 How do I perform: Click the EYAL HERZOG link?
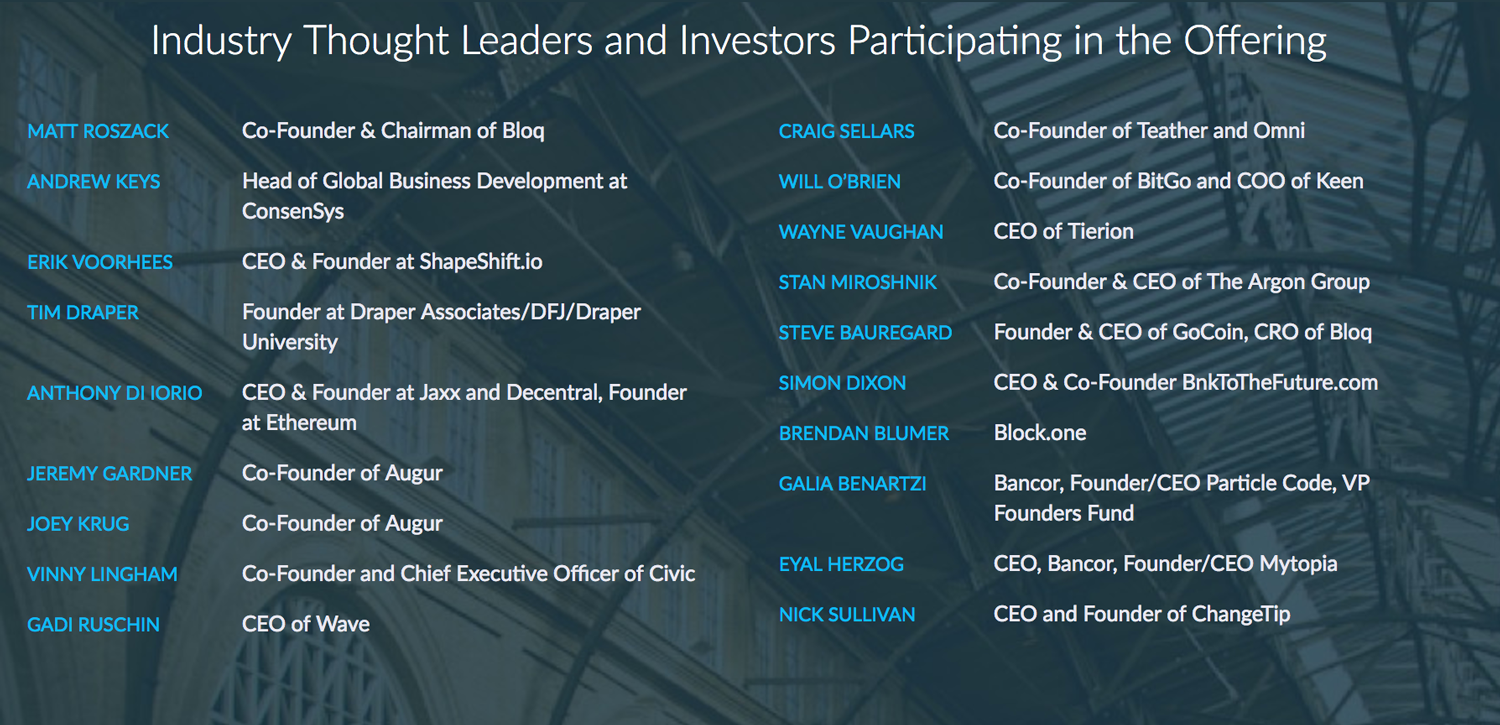841,565
